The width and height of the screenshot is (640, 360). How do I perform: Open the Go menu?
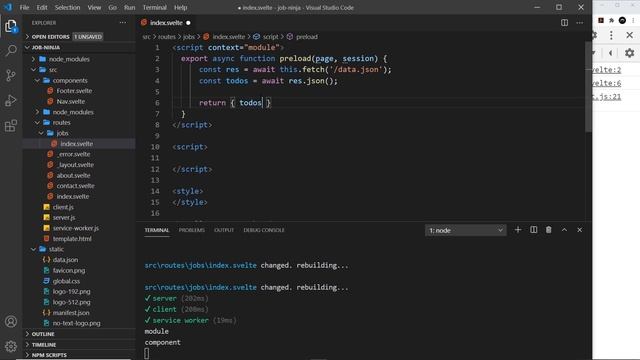point(112,7)
